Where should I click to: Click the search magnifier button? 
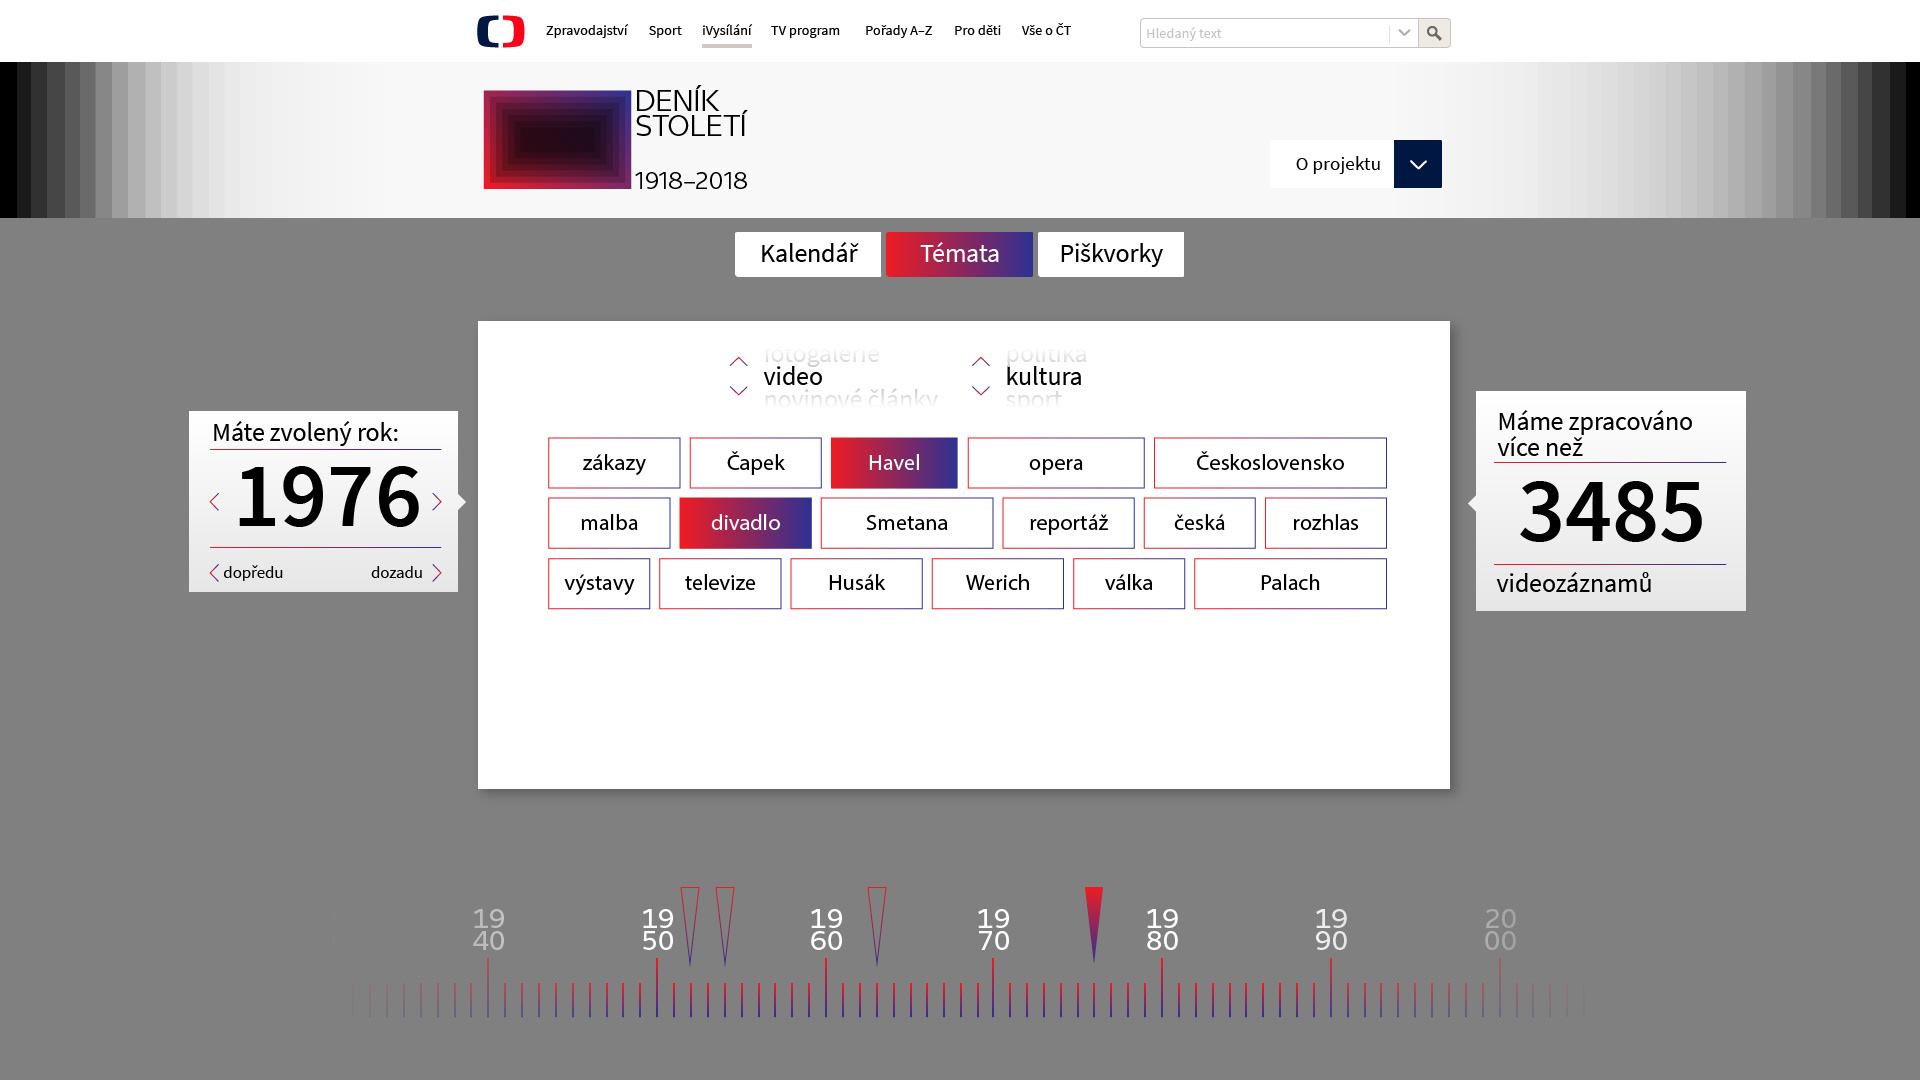[1434, 33]
